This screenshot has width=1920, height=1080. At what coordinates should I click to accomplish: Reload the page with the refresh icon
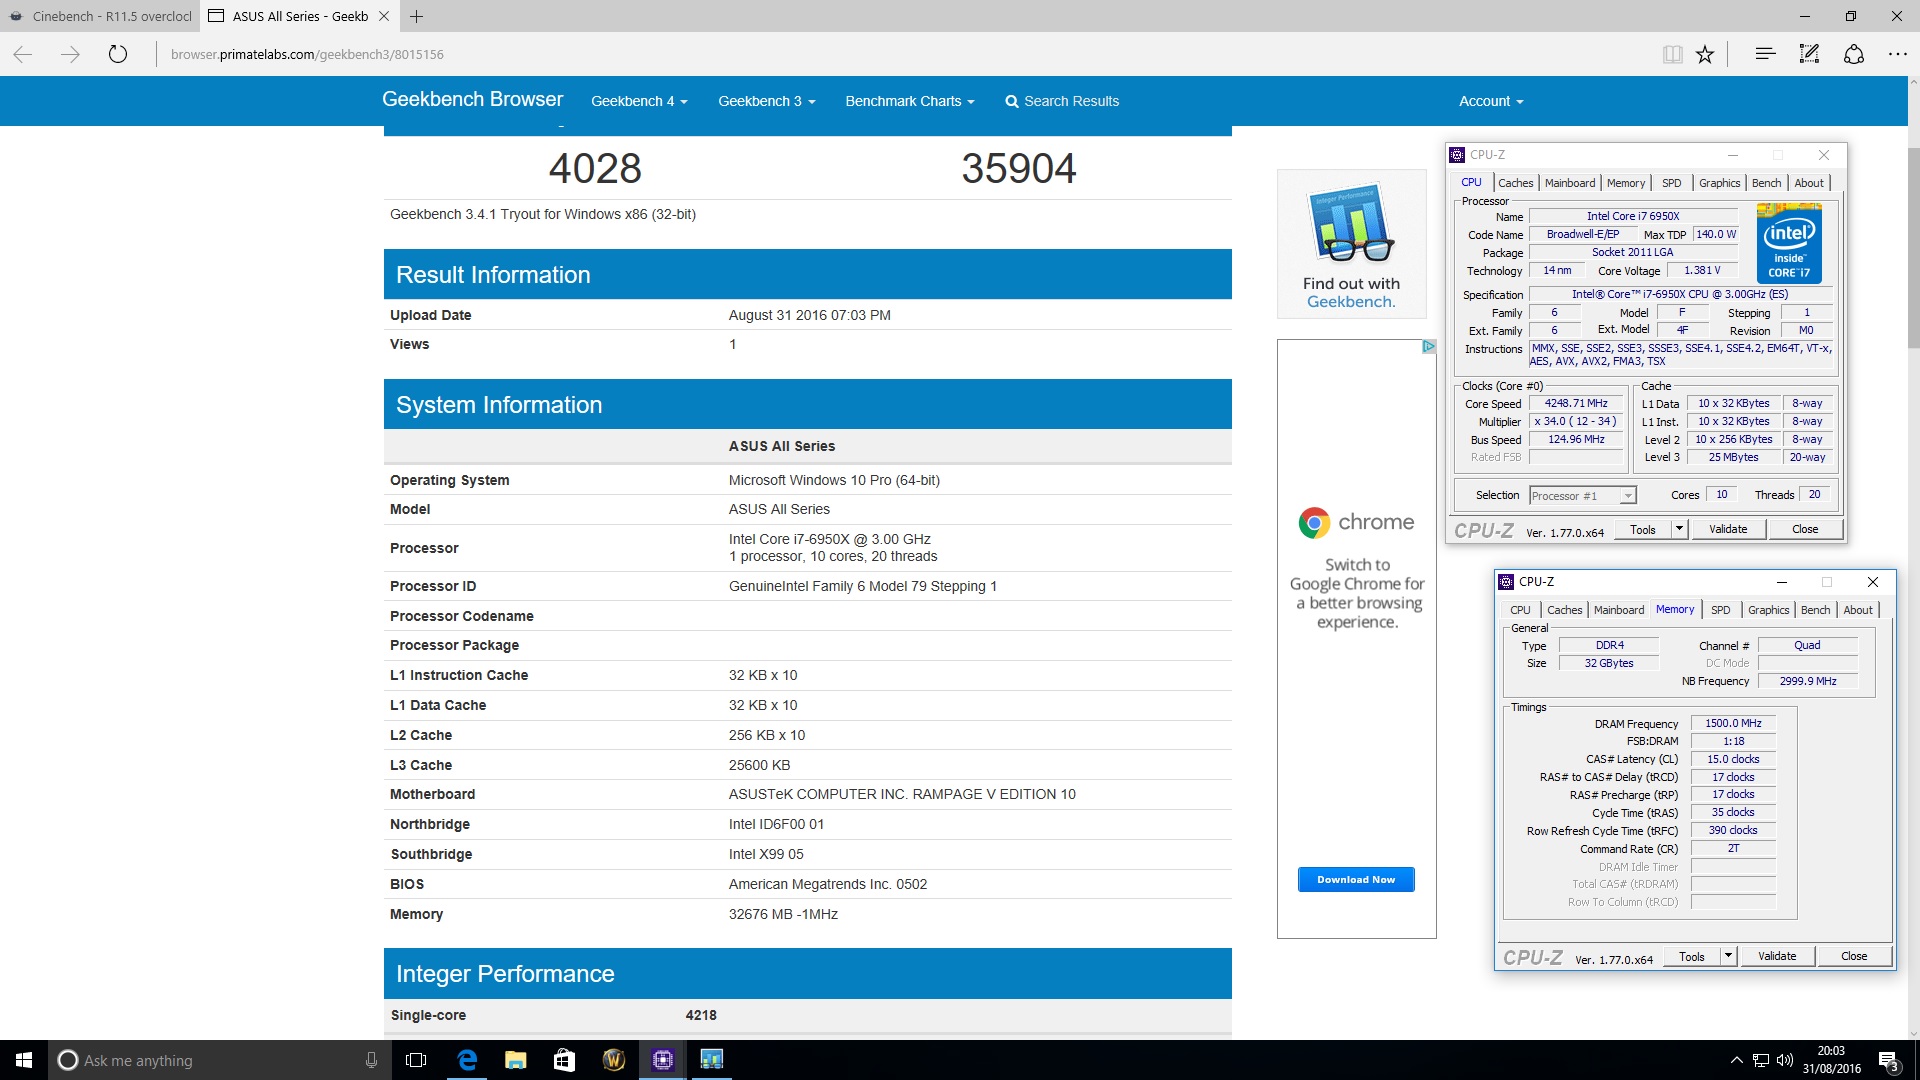[x=118, y=54]
